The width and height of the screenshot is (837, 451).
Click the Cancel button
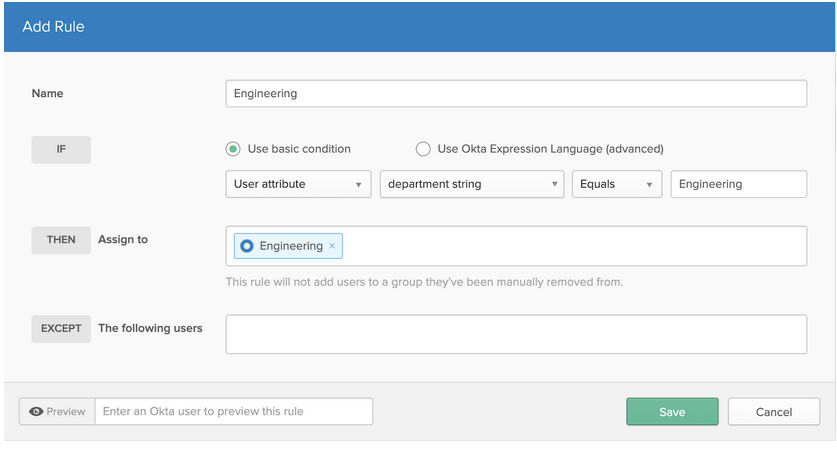[x=773, y=411]
